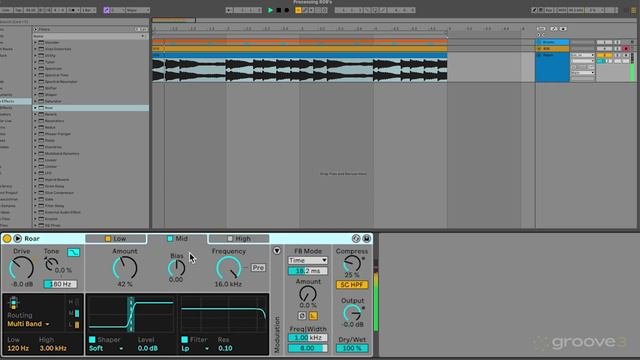Switch to the High band tab
This screenshot has width=640, height=360.
click(x=239, y=238)
